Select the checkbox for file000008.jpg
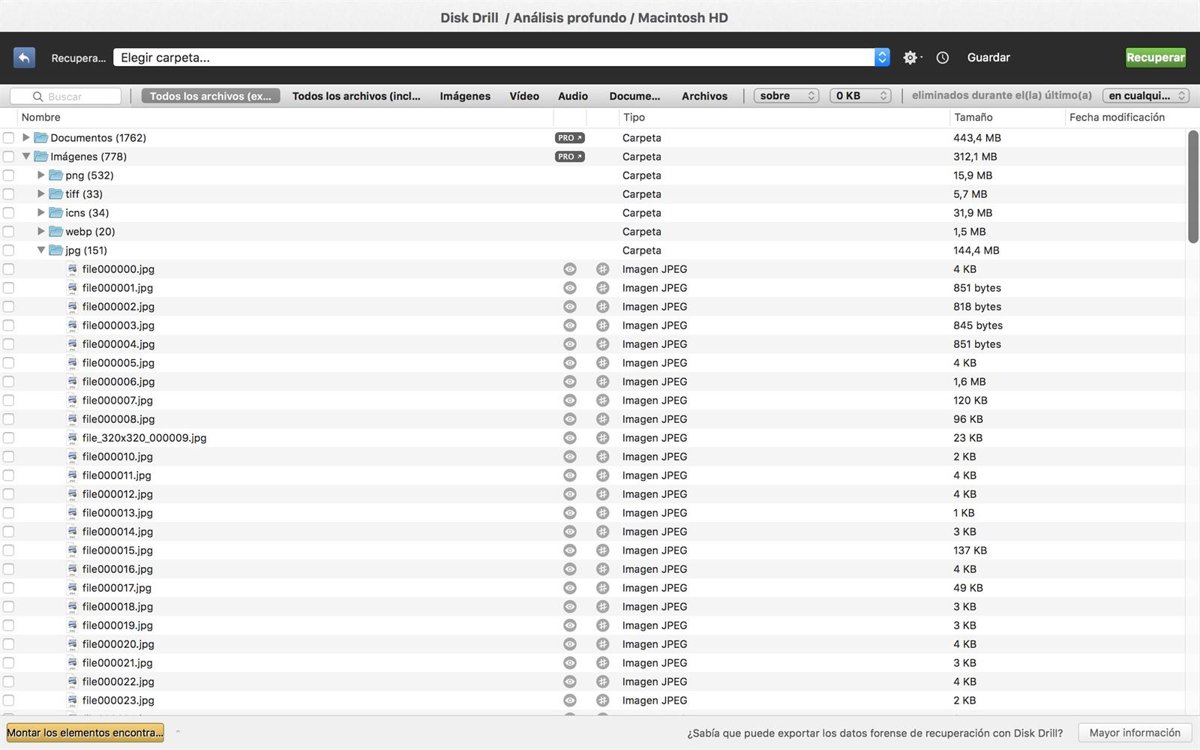This screenshot has height=750, width=1200. coord(9,419)
